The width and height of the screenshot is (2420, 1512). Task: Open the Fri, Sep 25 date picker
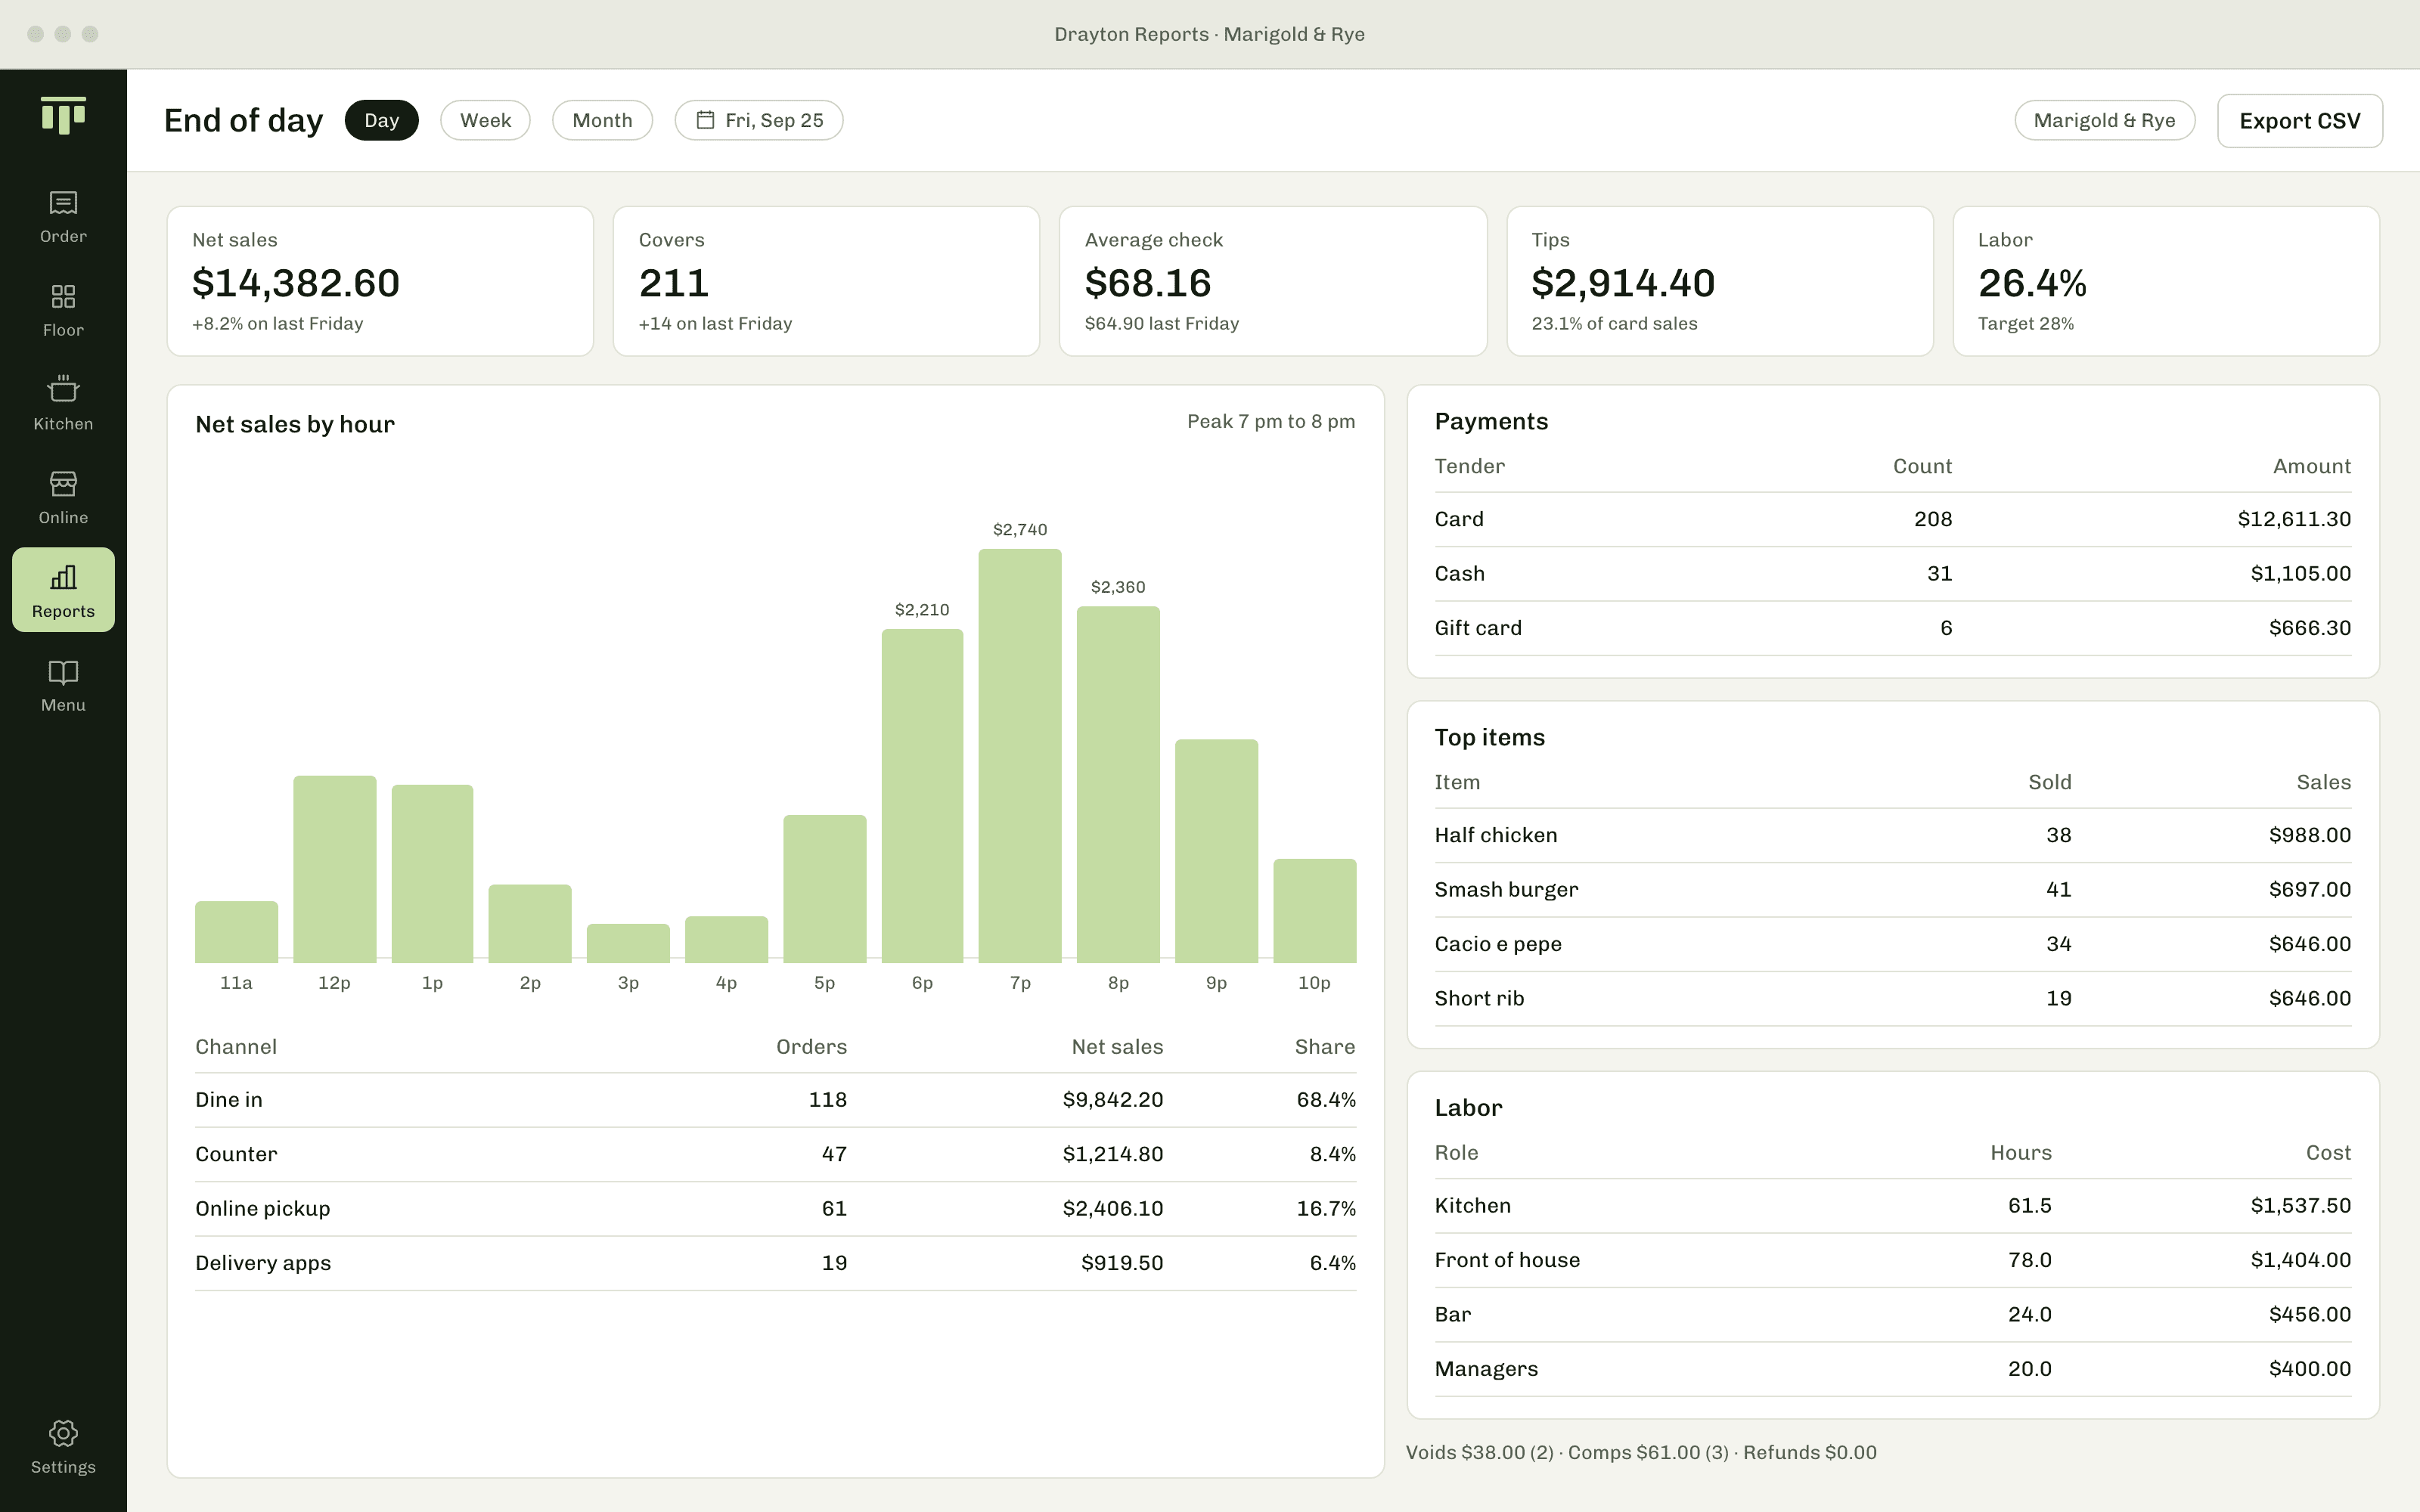(759, 120)
